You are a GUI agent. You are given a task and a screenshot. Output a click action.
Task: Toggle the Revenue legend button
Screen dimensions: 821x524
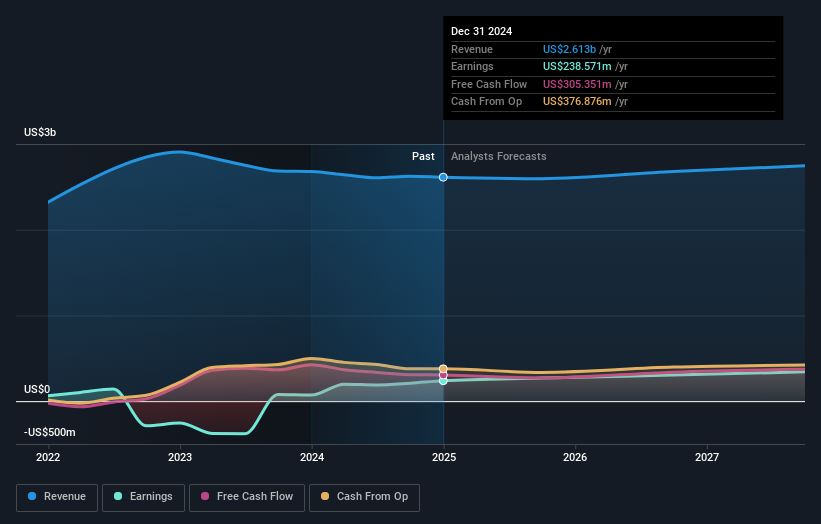pos(57,497)
